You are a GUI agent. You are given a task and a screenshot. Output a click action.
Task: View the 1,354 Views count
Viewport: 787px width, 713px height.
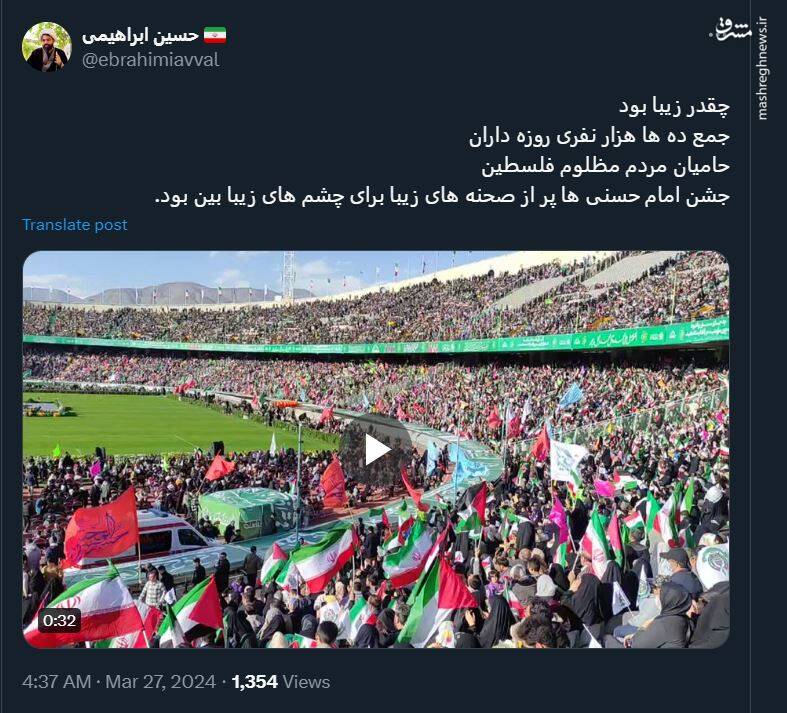click(281, 682)
